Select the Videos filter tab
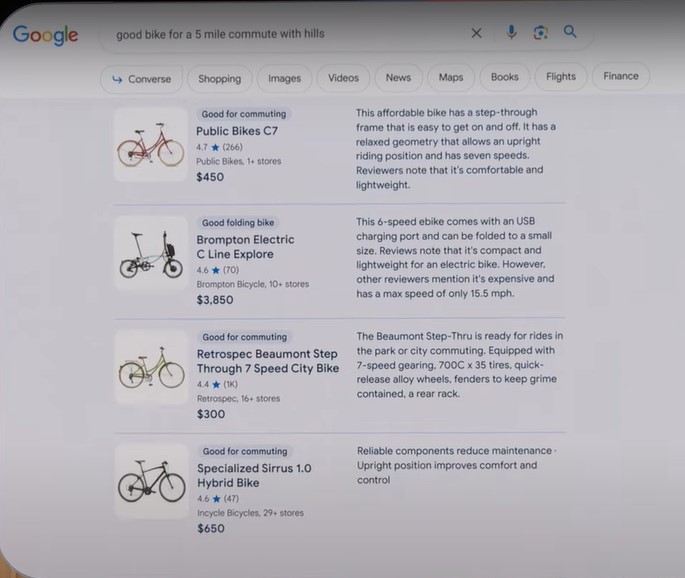 pos(343,78)
